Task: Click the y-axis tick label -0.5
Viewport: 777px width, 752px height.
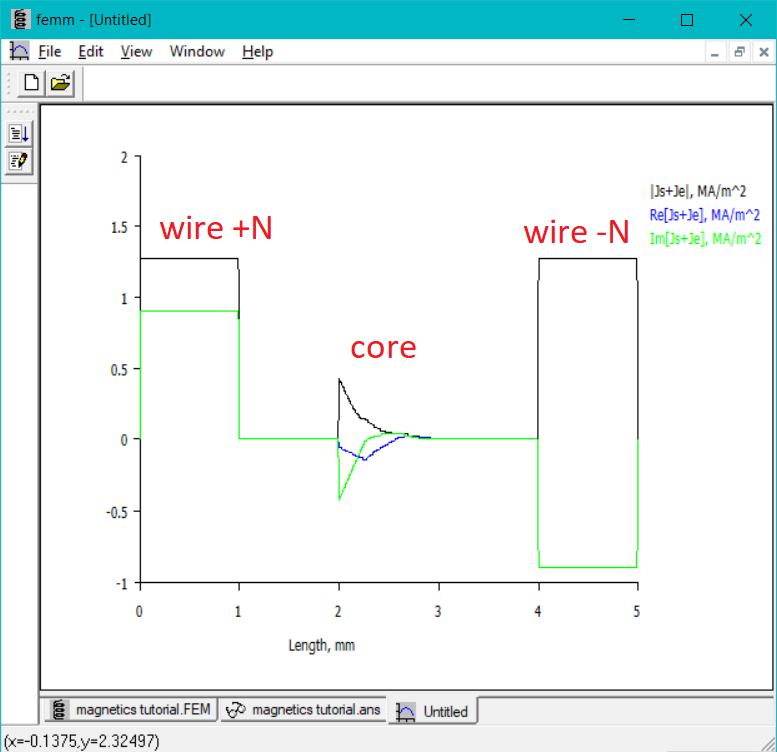Action: 117,513
